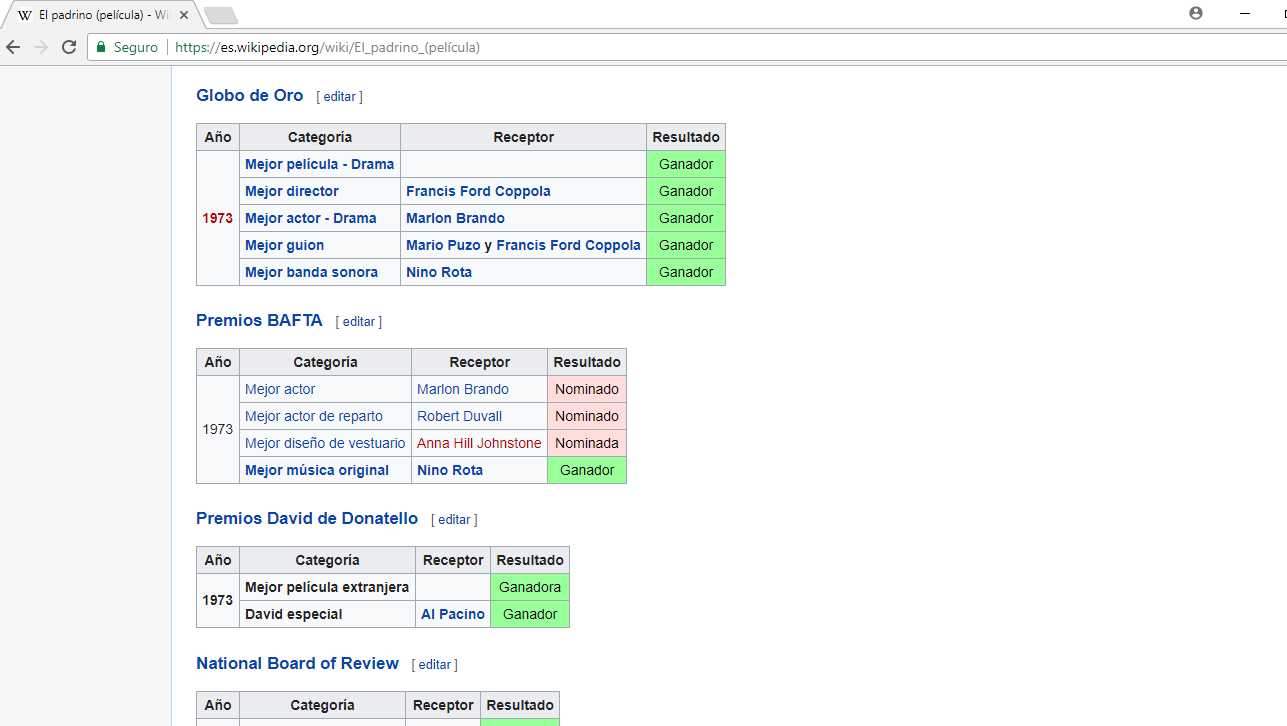Open the Mario Puzo link
This screenshot has width=1287, height=726.
(443, 245)
